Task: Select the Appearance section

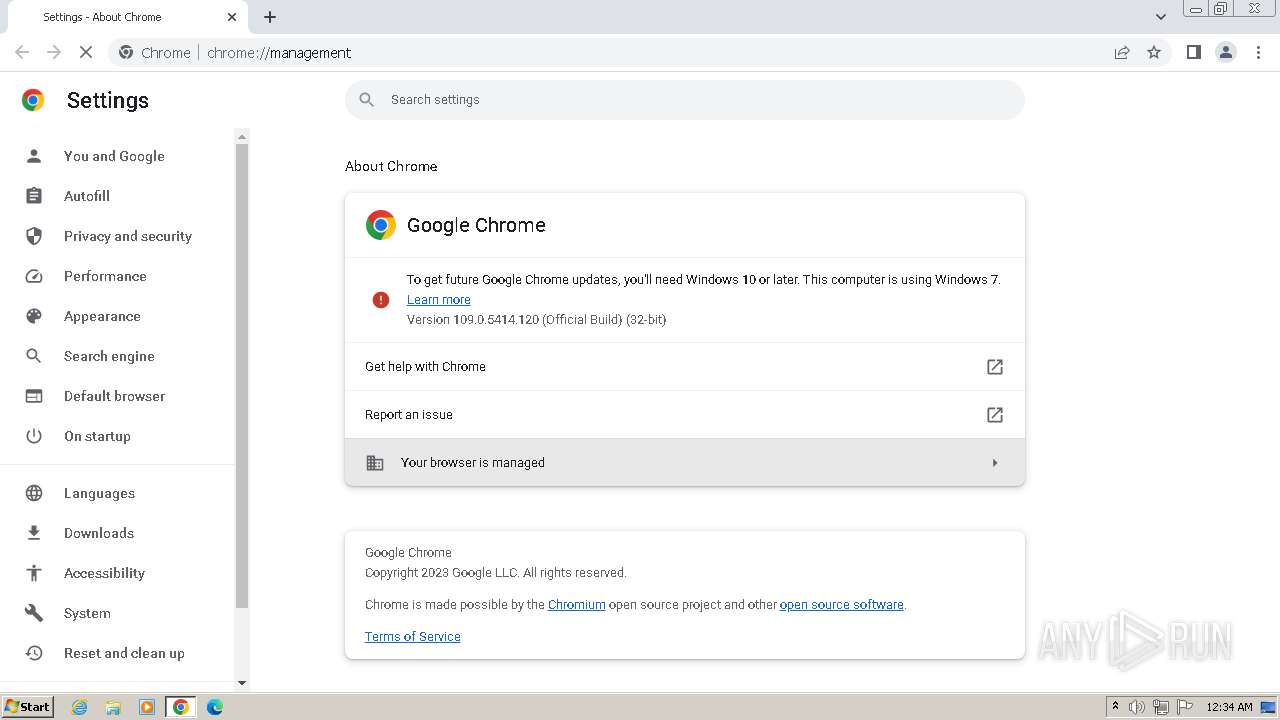Action: (102, 316)
